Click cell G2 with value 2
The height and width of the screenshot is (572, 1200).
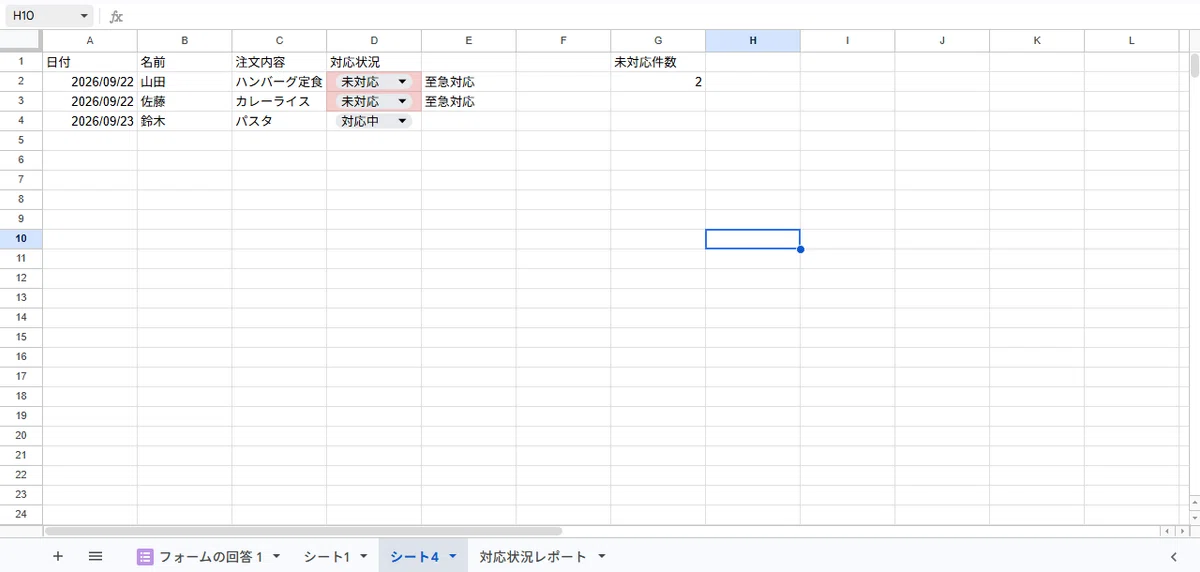658,82
